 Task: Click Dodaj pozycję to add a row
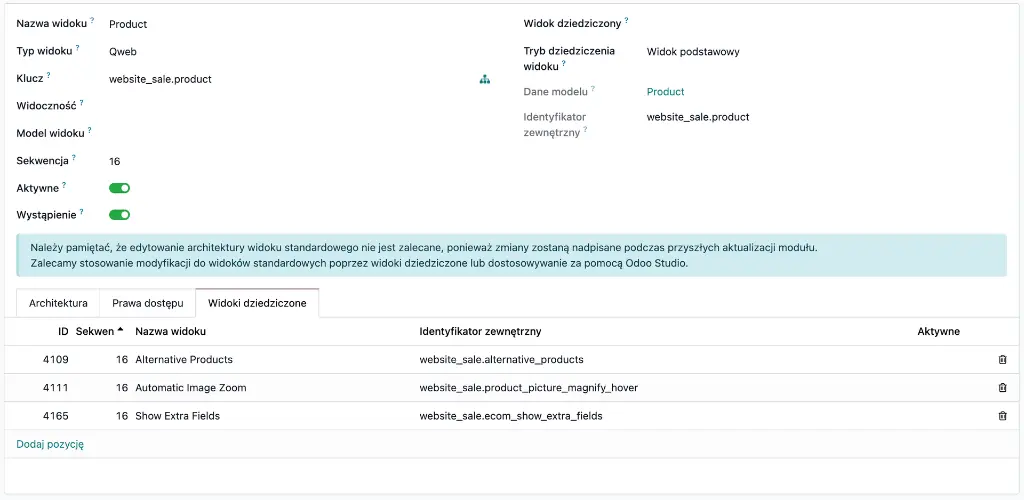(50, 444)
